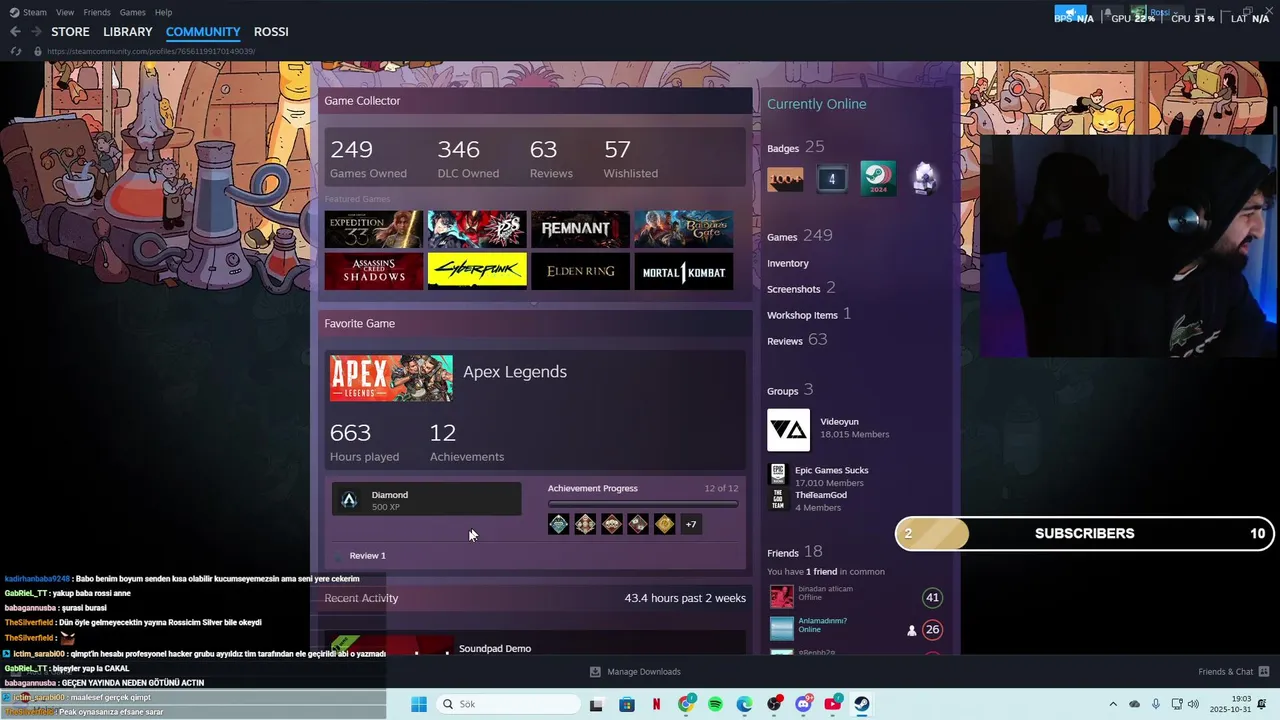Open the Groups sidebar link
Screen dimensions: 1280x720
click(x=790, y=390)
